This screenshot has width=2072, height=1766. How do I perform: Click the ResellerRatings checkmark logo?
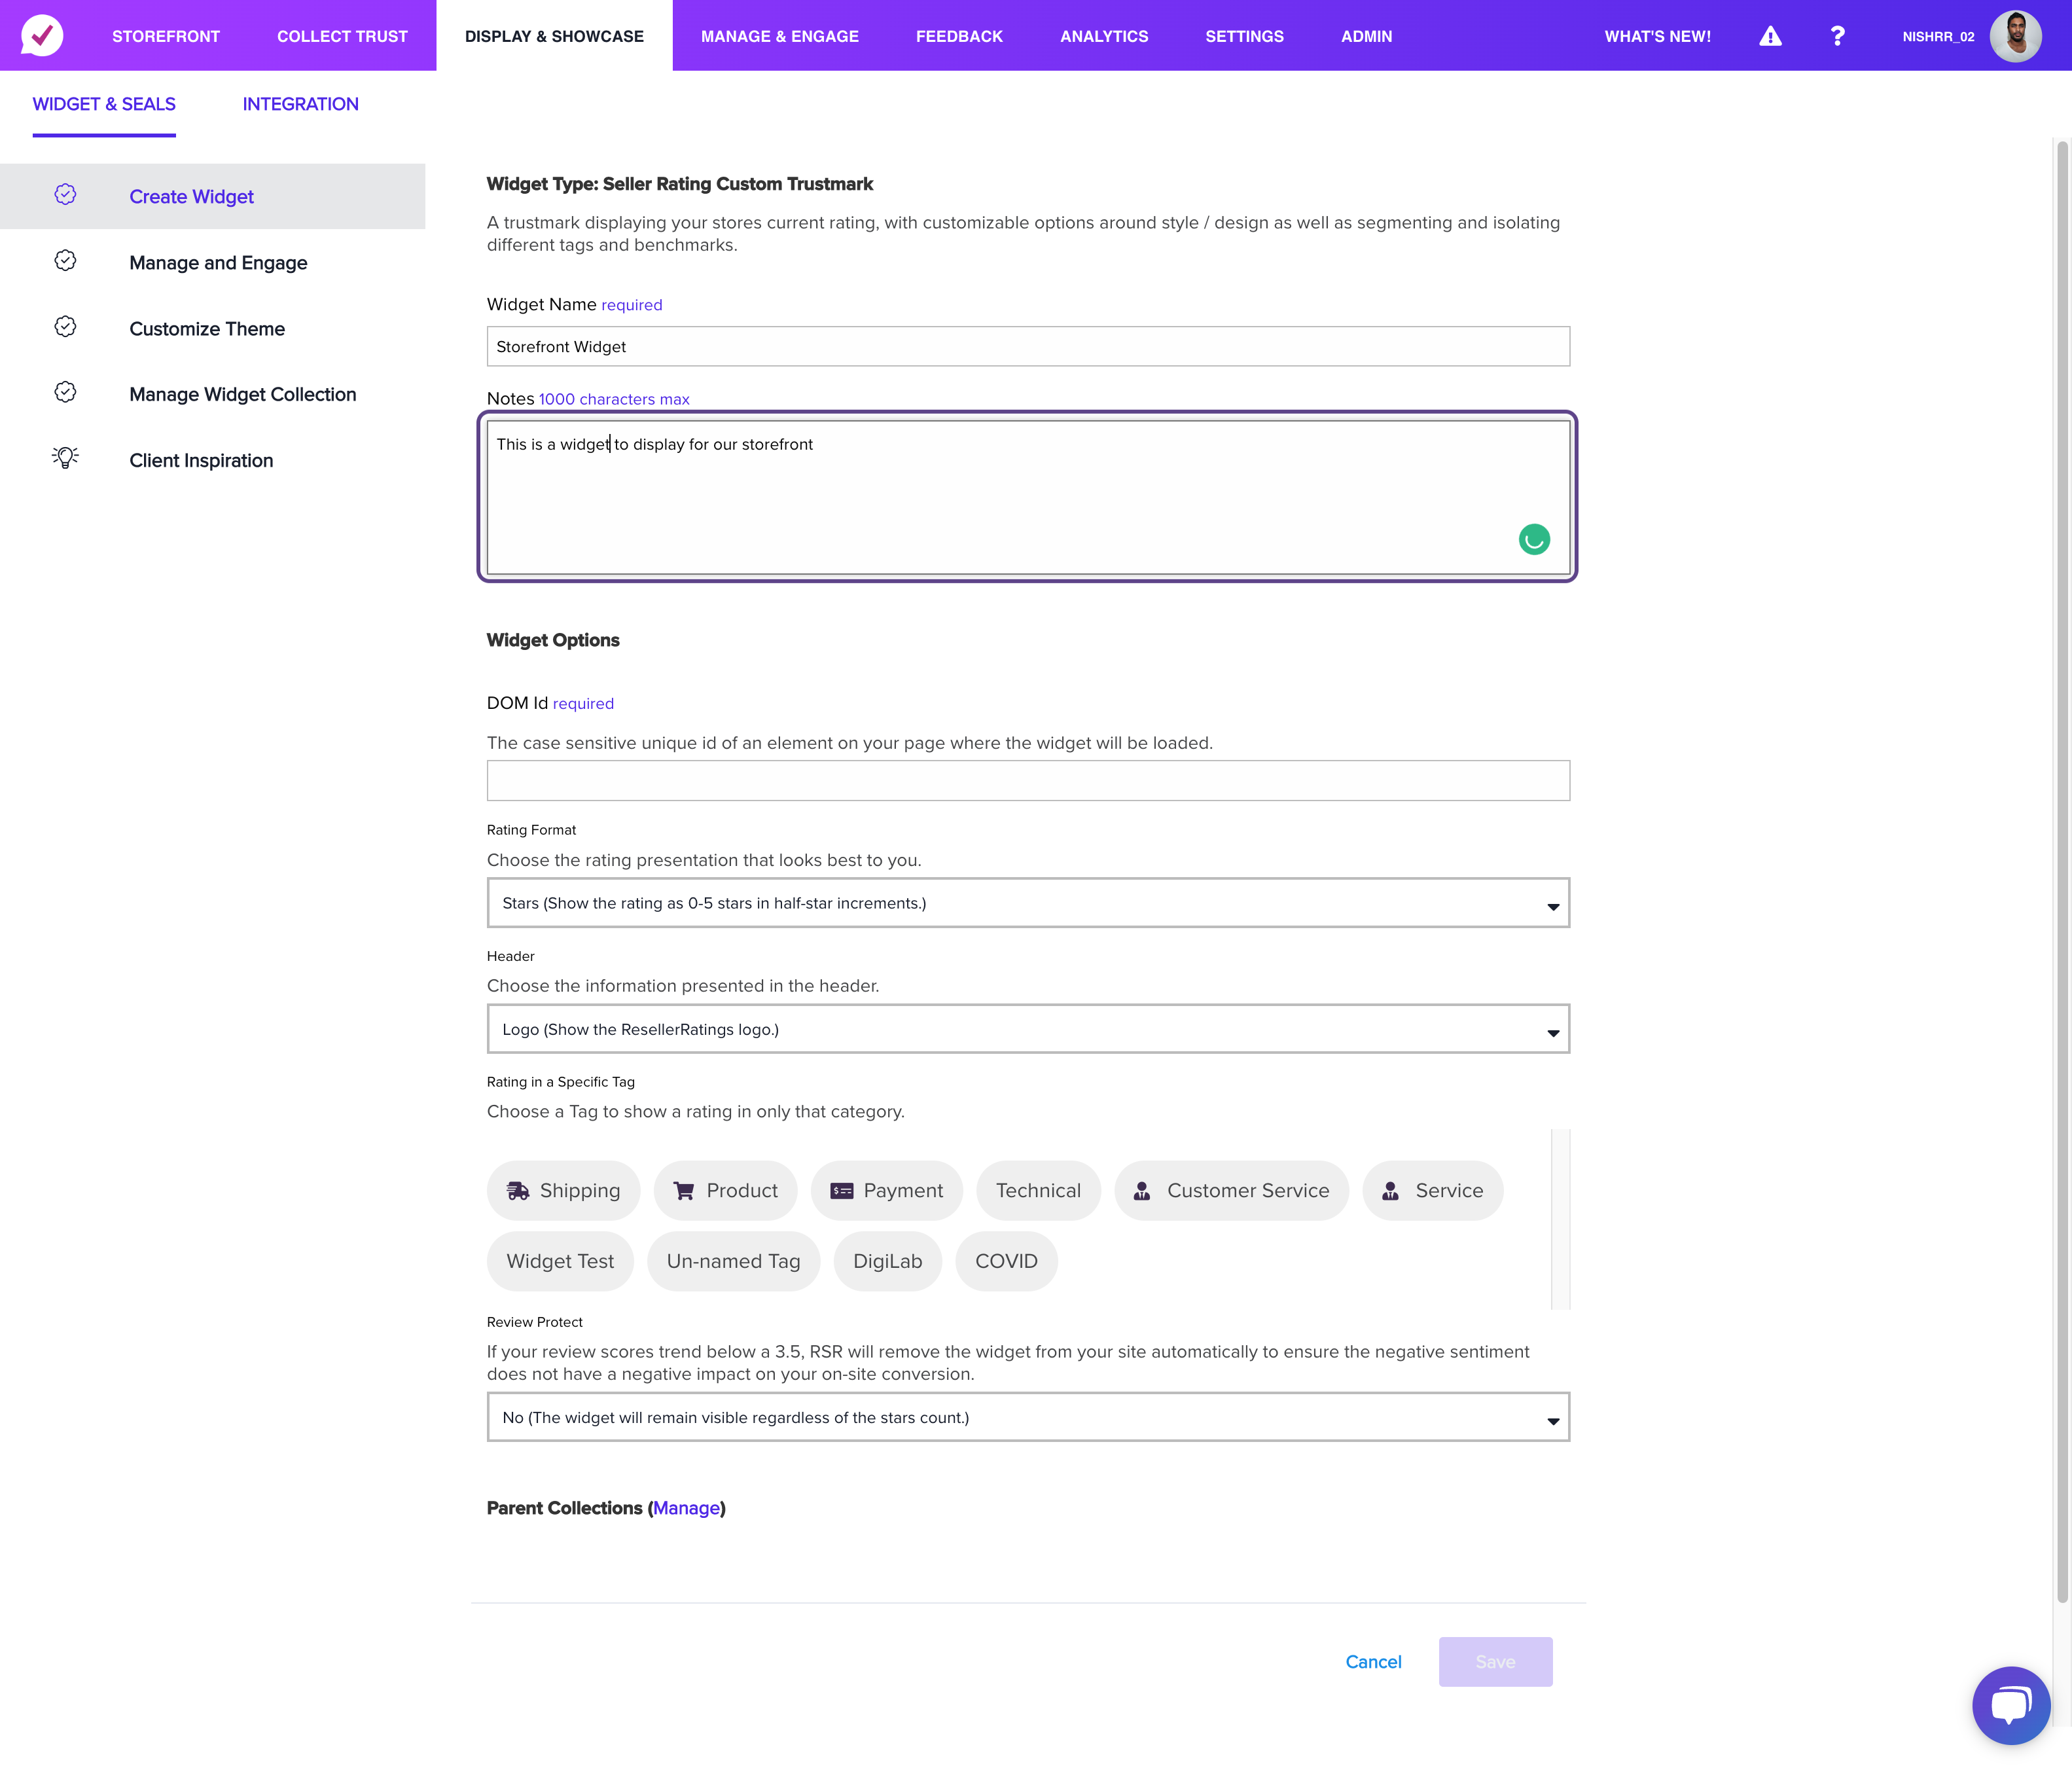42,35
